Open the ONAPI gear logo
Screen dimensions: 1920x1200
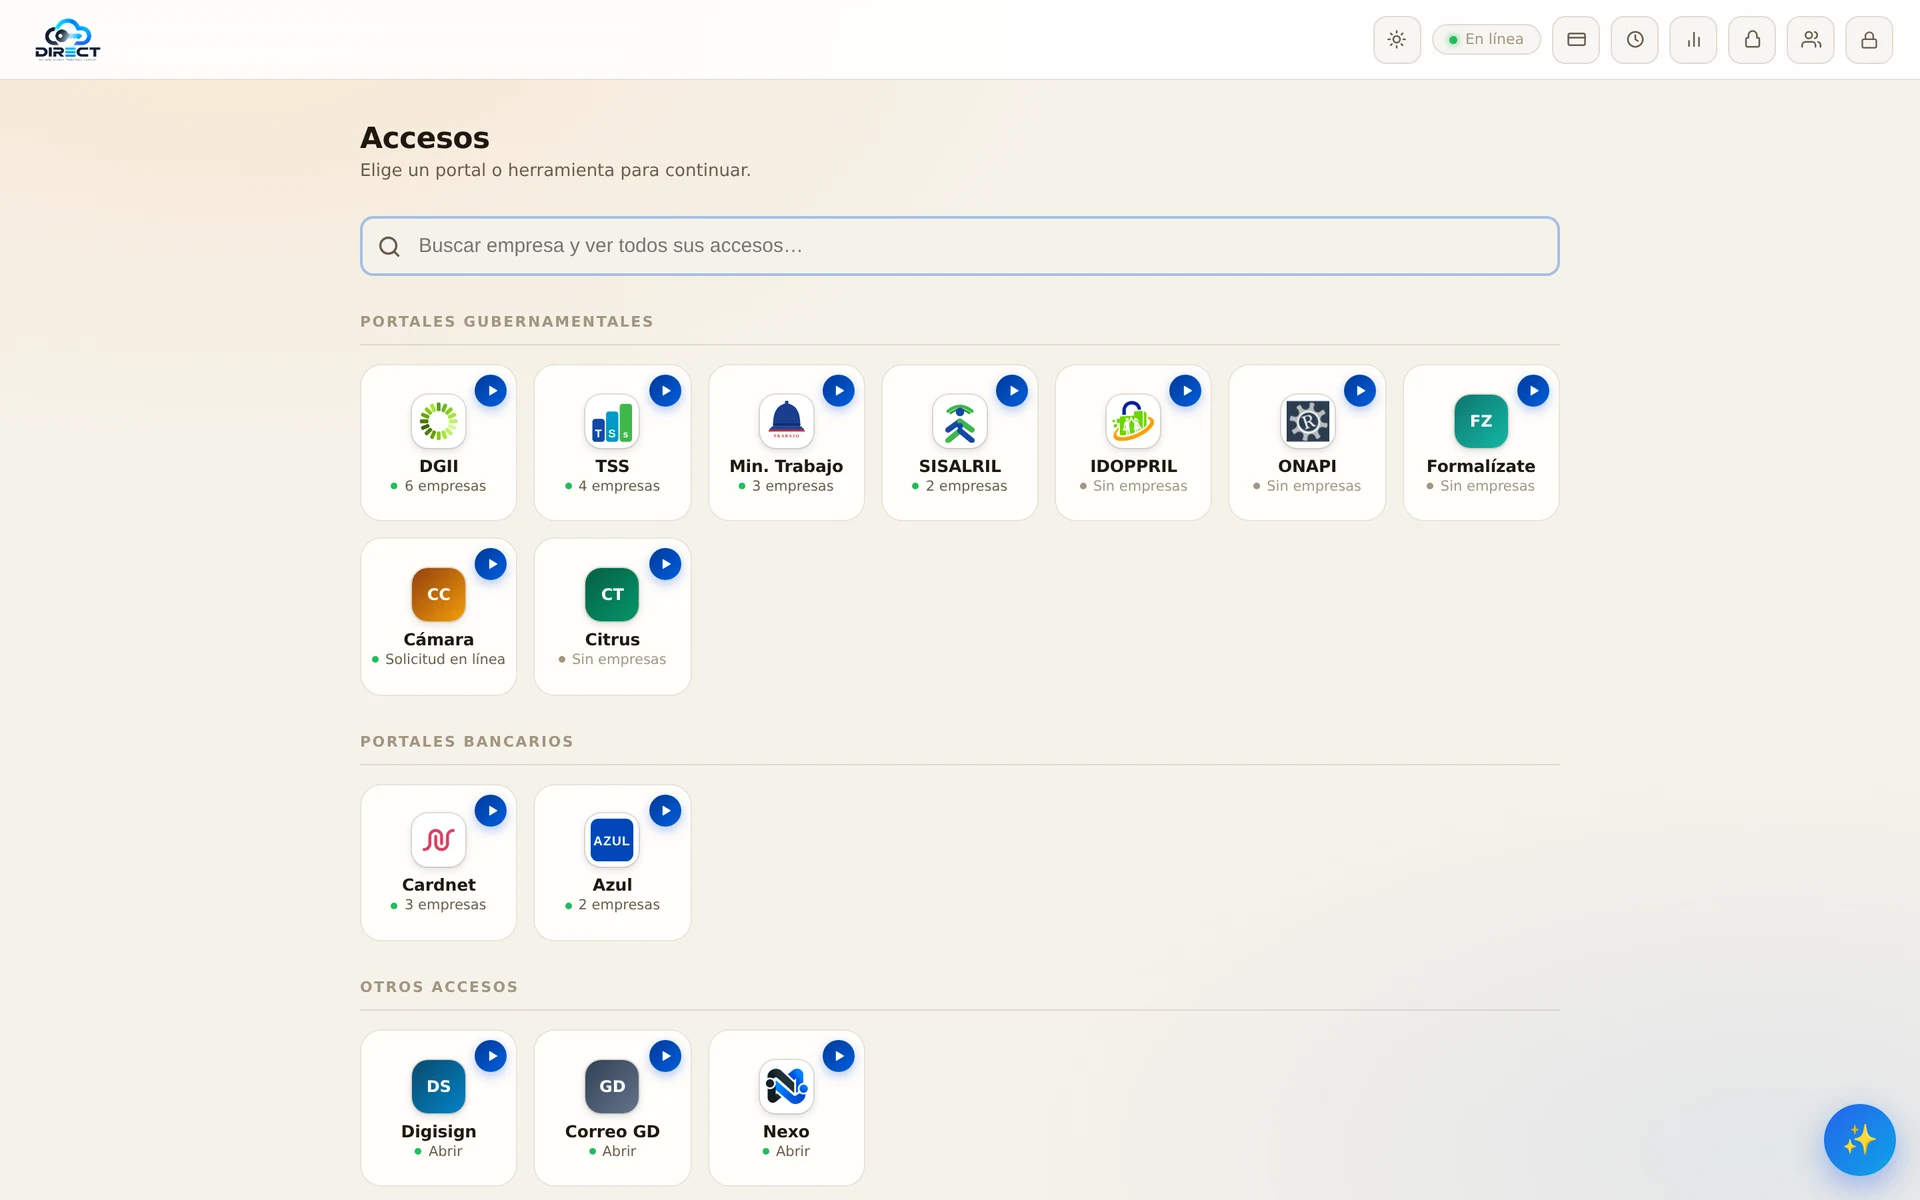pos(1308,421)
